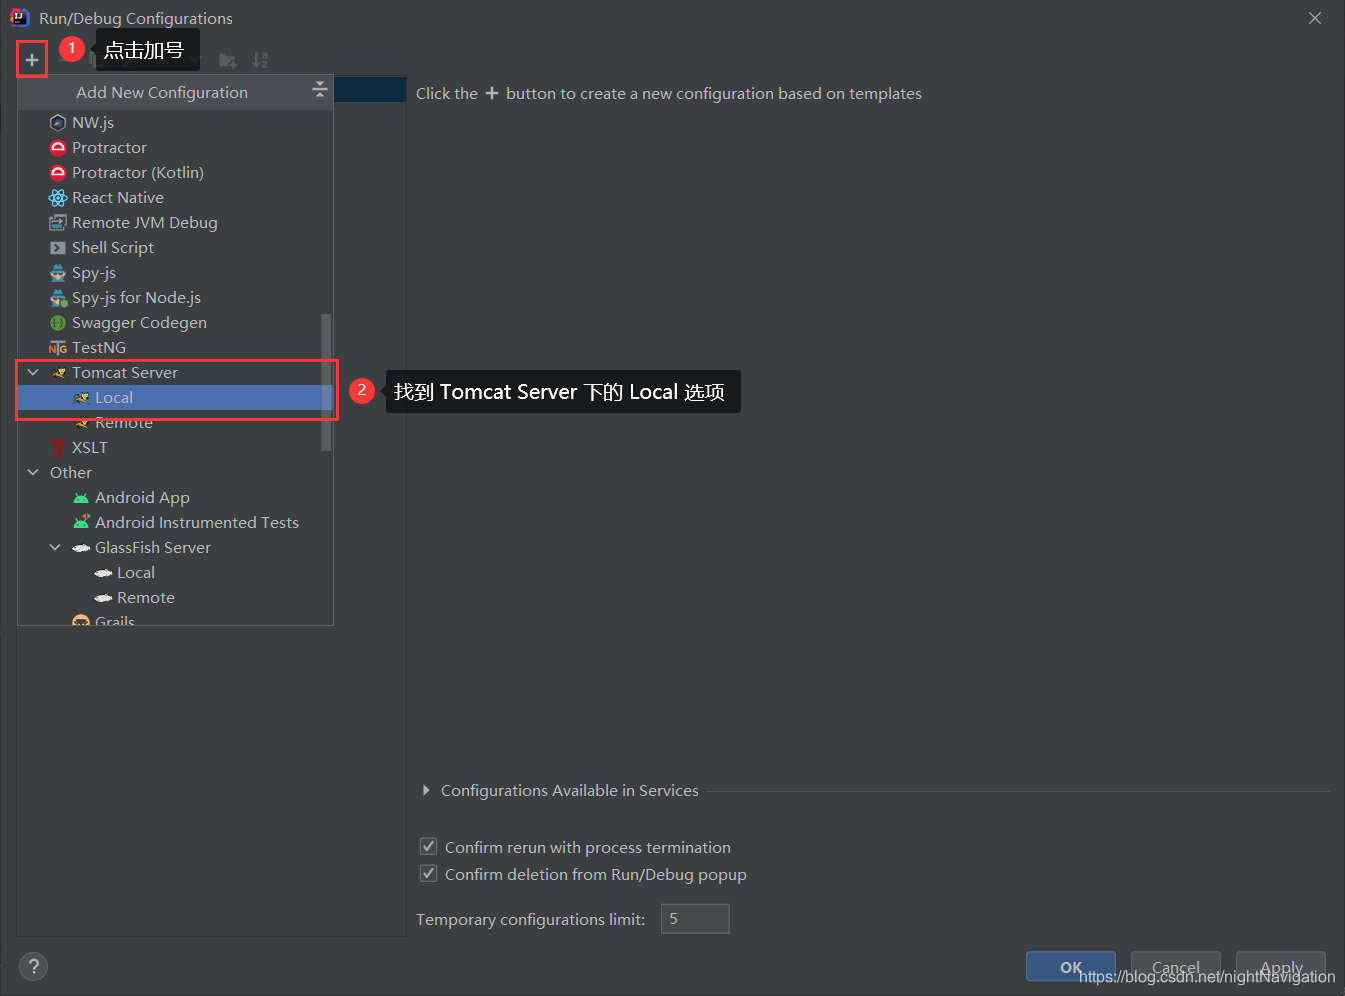Click the configuration list scrollbar thumb
Image resolution: width=1345 pixels, height=996 pixels.
click(326, 382)
